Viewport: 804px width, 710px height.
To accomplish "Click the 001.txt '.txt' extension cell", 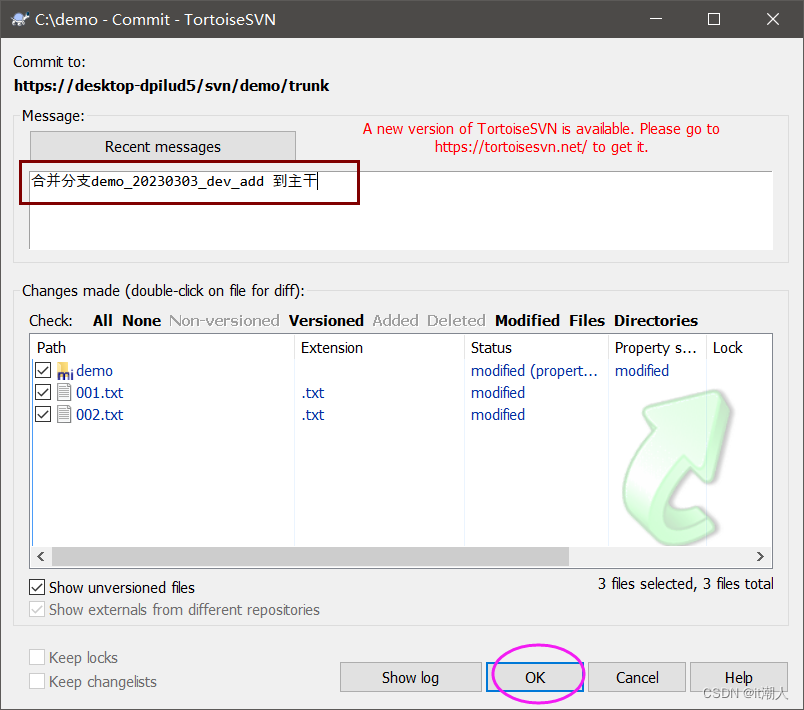I will click(313, 393).
